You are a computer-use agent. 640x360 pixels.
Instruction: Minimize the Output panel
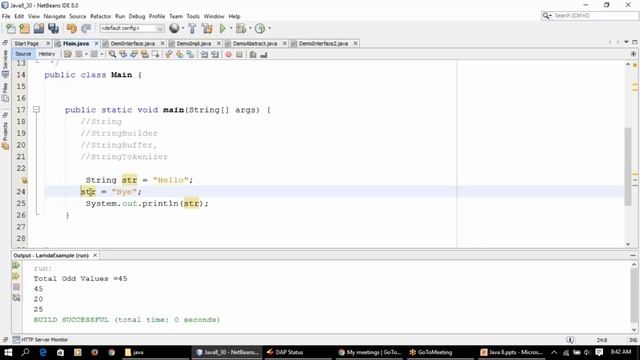click(x=633, y=255)
